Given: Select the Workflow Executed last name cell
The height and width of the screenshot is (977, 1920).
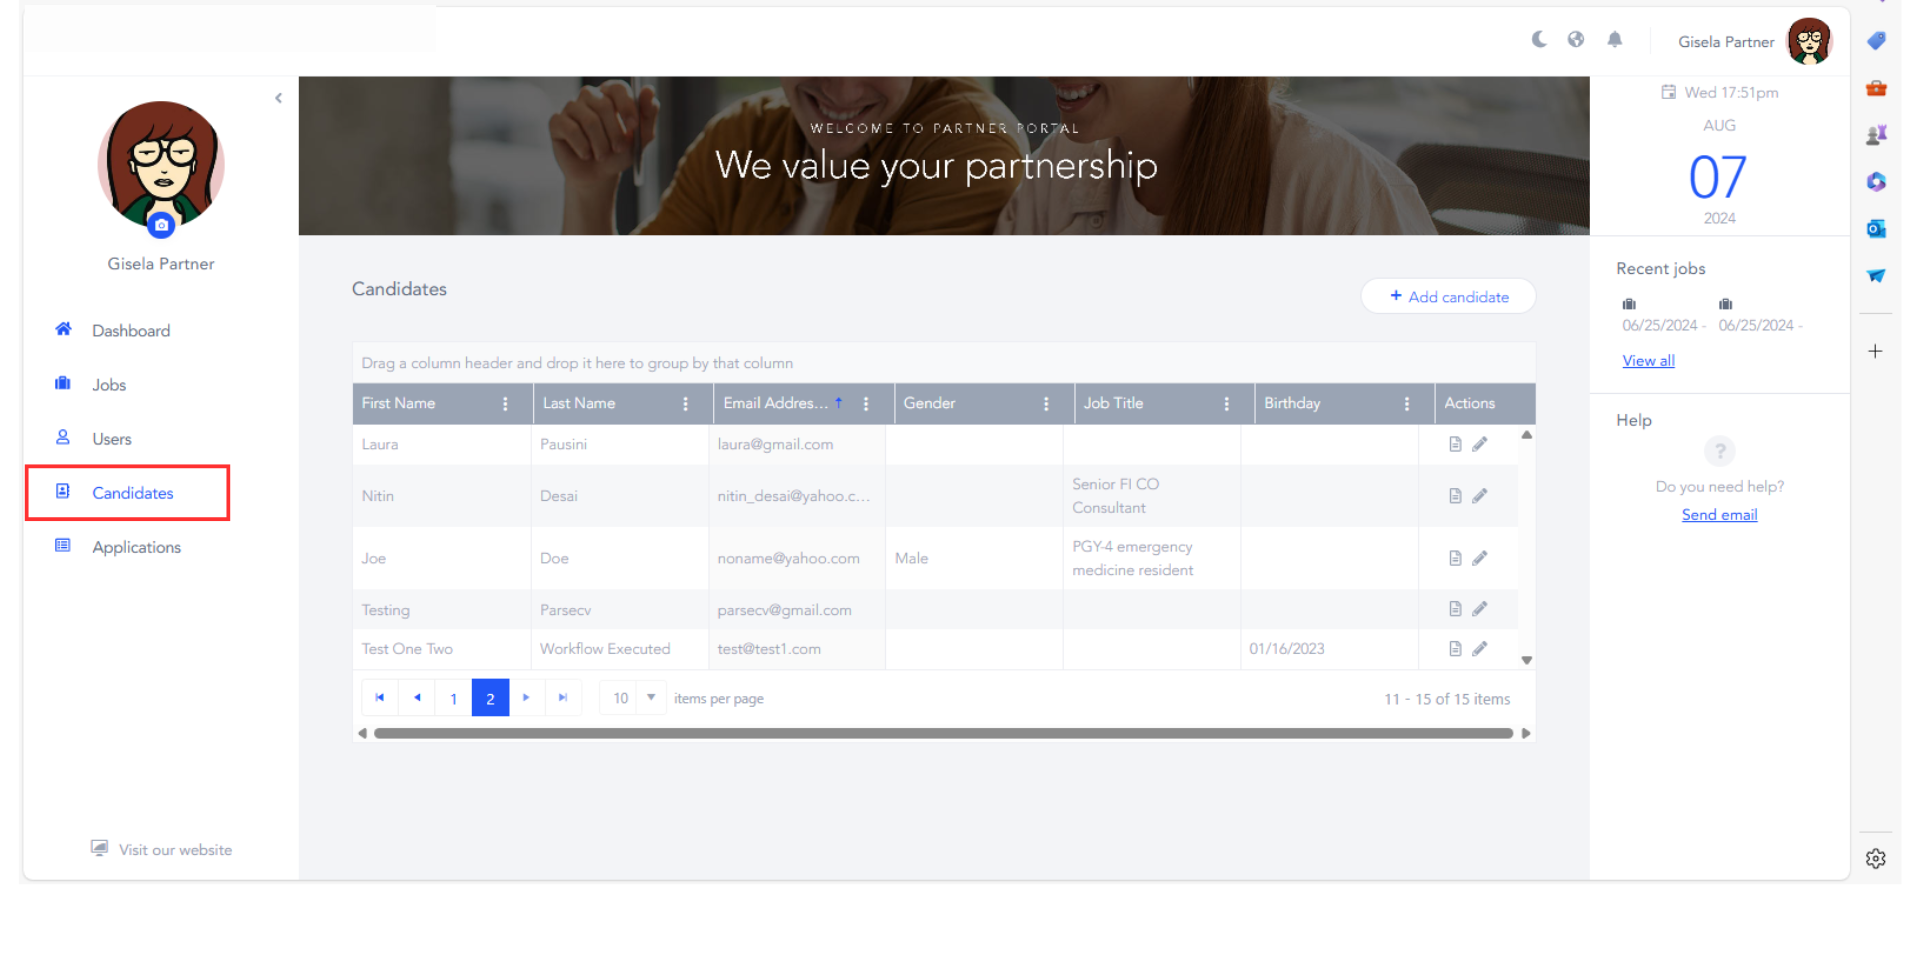Looking at the screenshot, I should point(620,649).
